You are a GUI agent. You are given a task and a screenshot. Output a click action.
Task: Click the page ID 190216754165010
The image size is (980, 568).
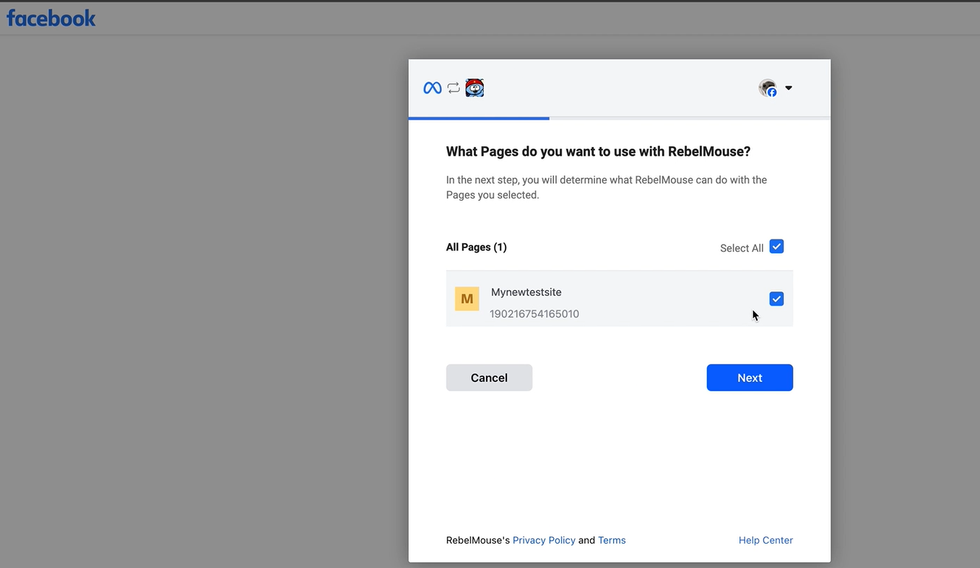534,314
